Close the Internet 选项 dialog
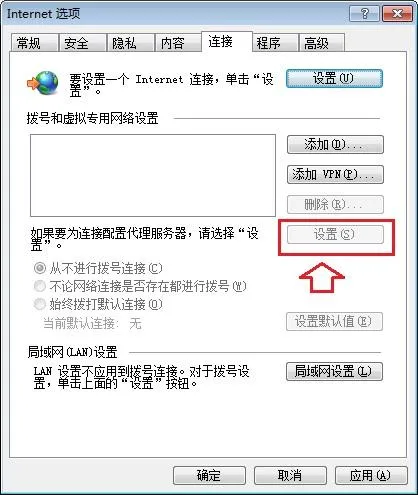The height and width of the screenshot is (495, 418). (x=397, y=14)
